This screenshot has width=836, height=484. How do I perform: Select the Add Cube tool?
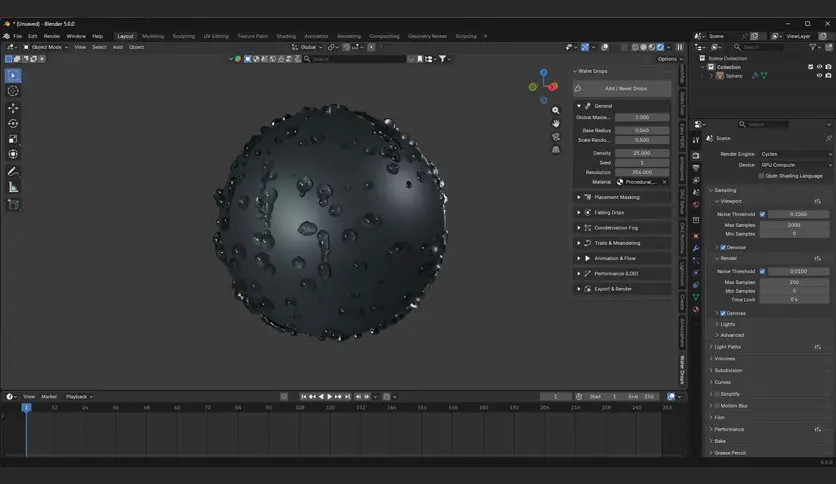click(x=13, y=204)
